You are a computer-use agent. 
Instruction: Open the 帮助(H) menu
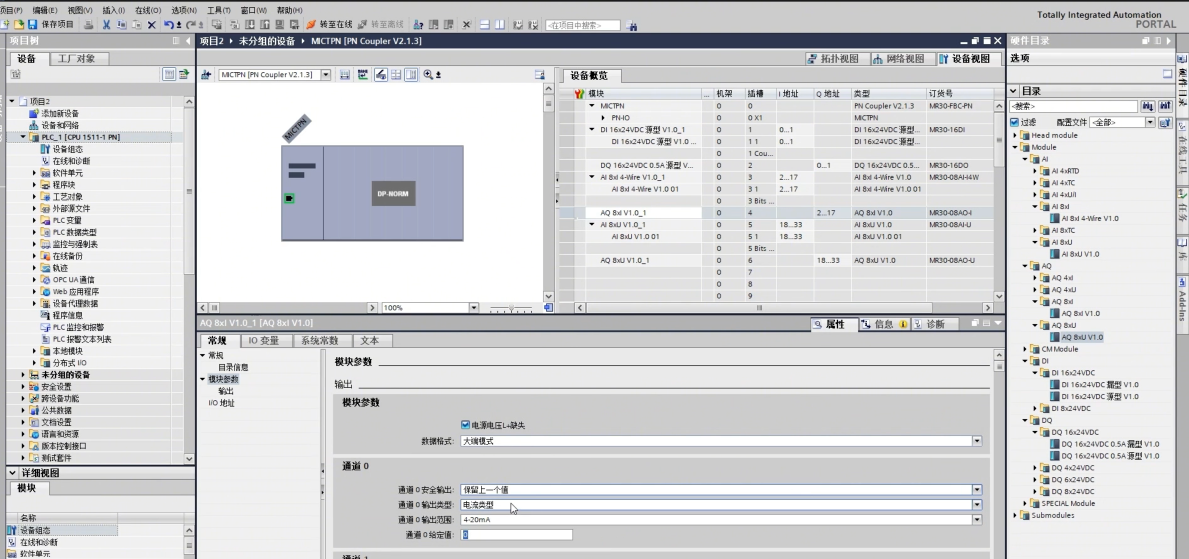(289, 10)
